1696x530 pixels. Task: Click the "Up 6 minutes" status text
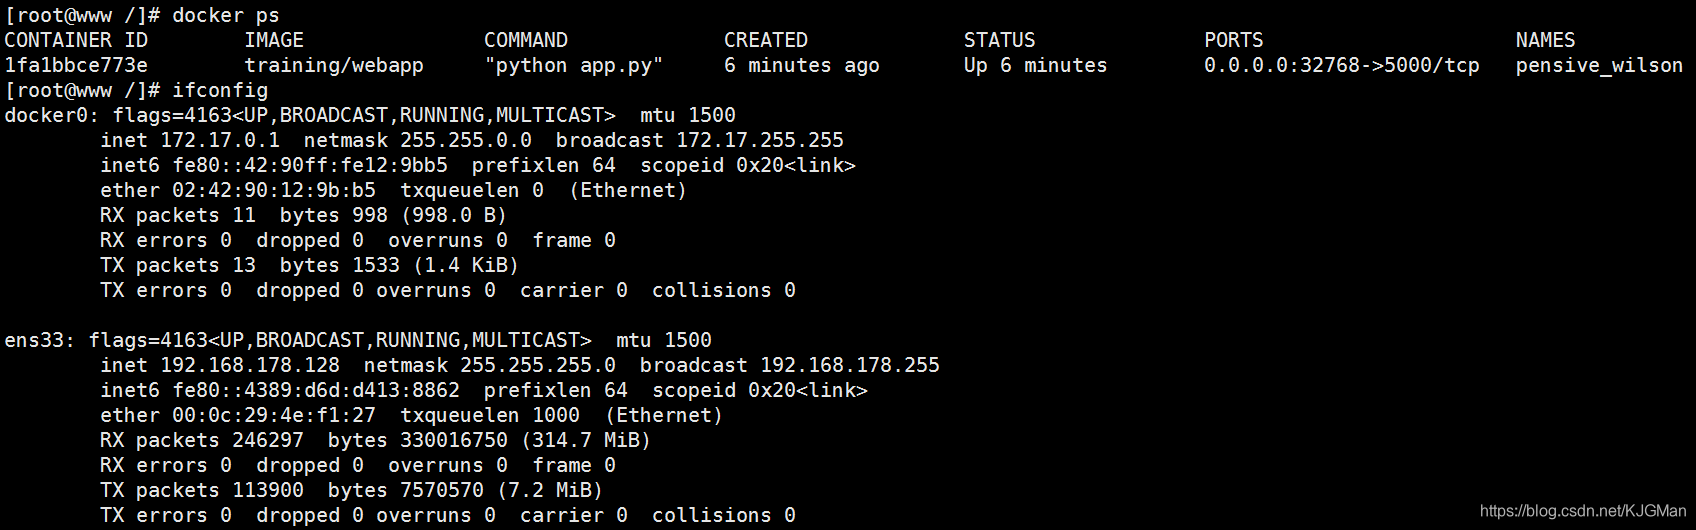tap(1036, 65)
